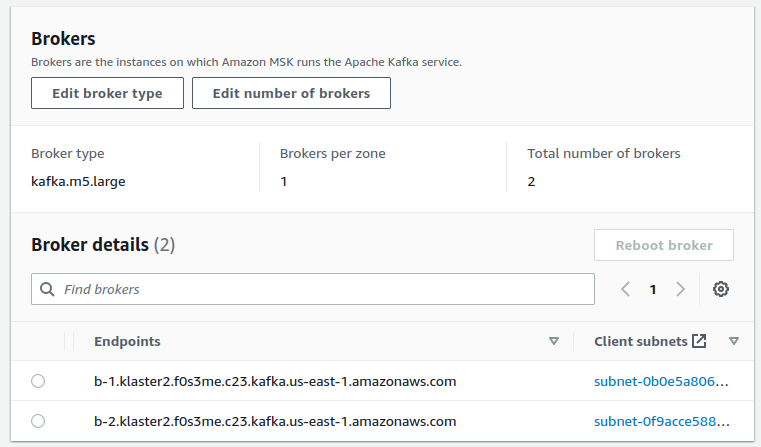Screen dimensions: 761x447
Task: Sort by Client subnets column arrow
Action: point(734,341)
